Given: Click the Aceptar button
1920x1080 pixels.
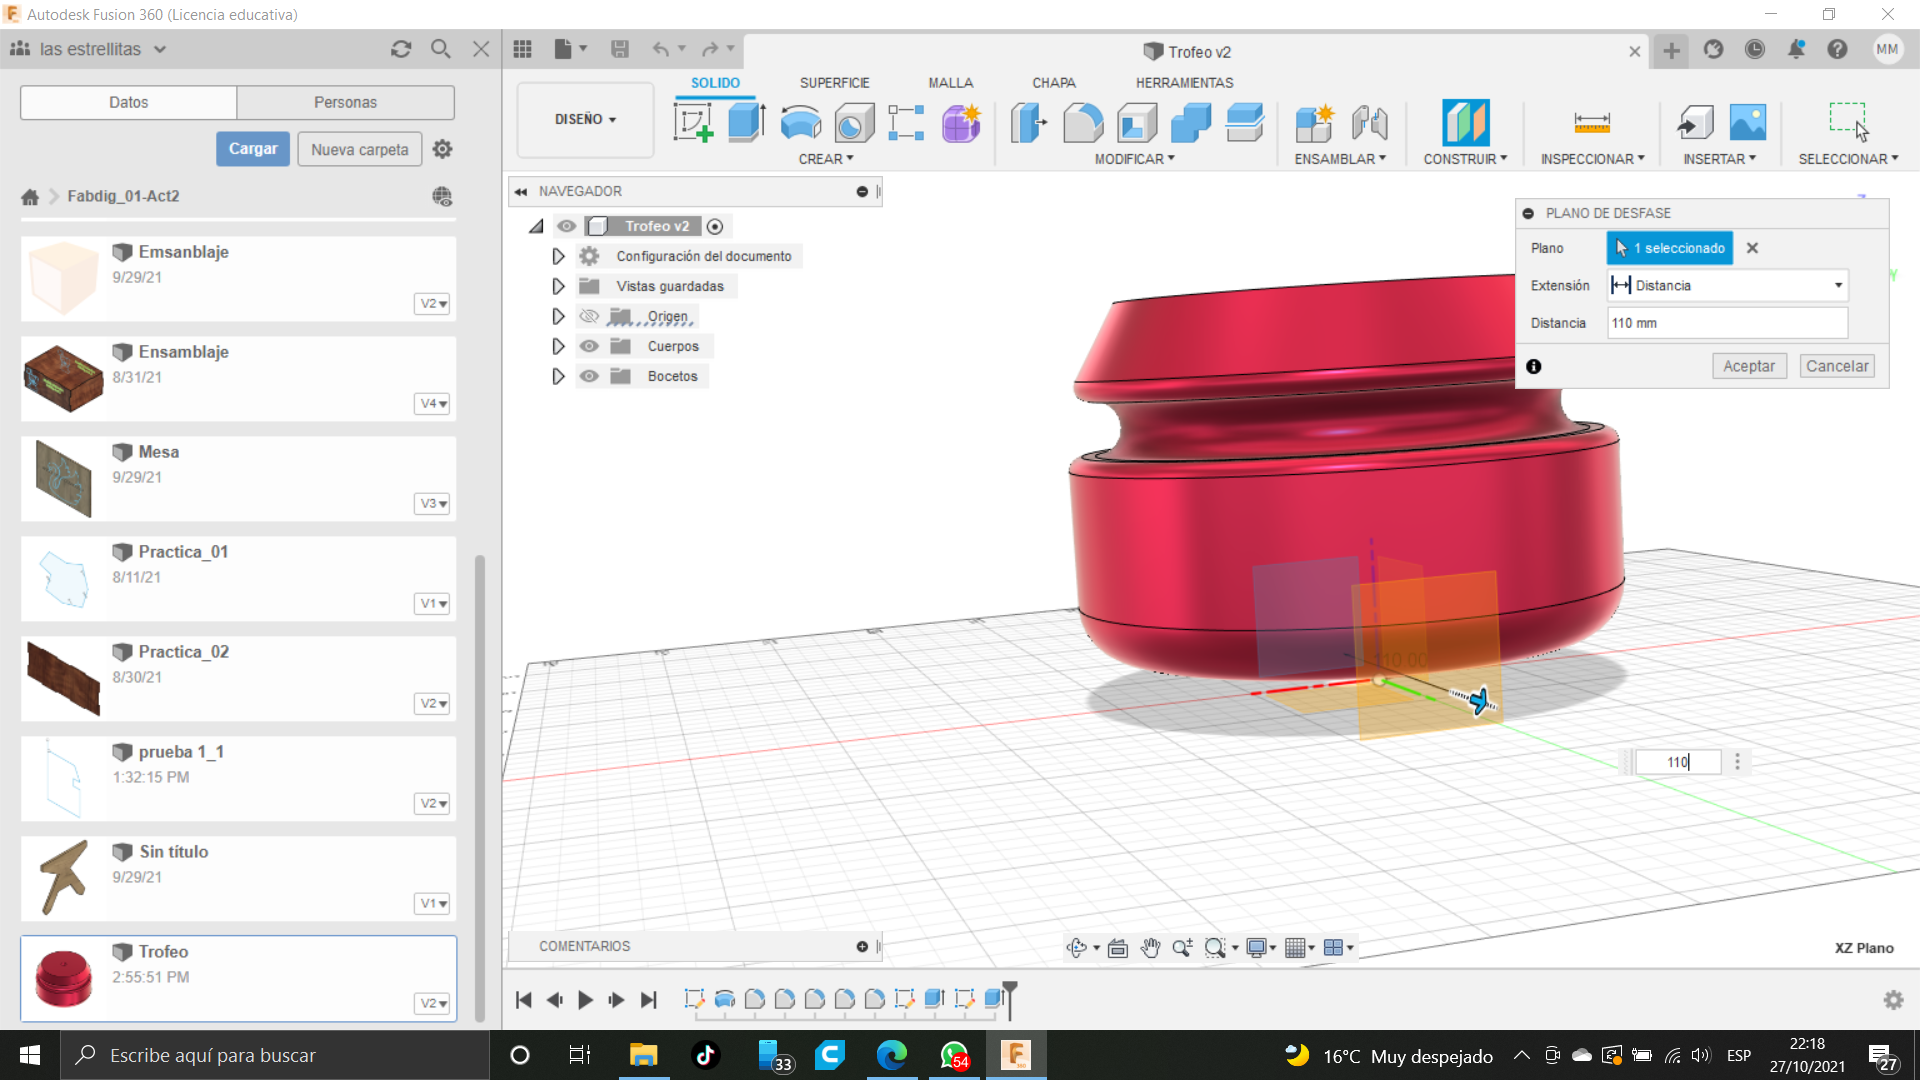Looking at the screenshot, I should [1748, 366].
